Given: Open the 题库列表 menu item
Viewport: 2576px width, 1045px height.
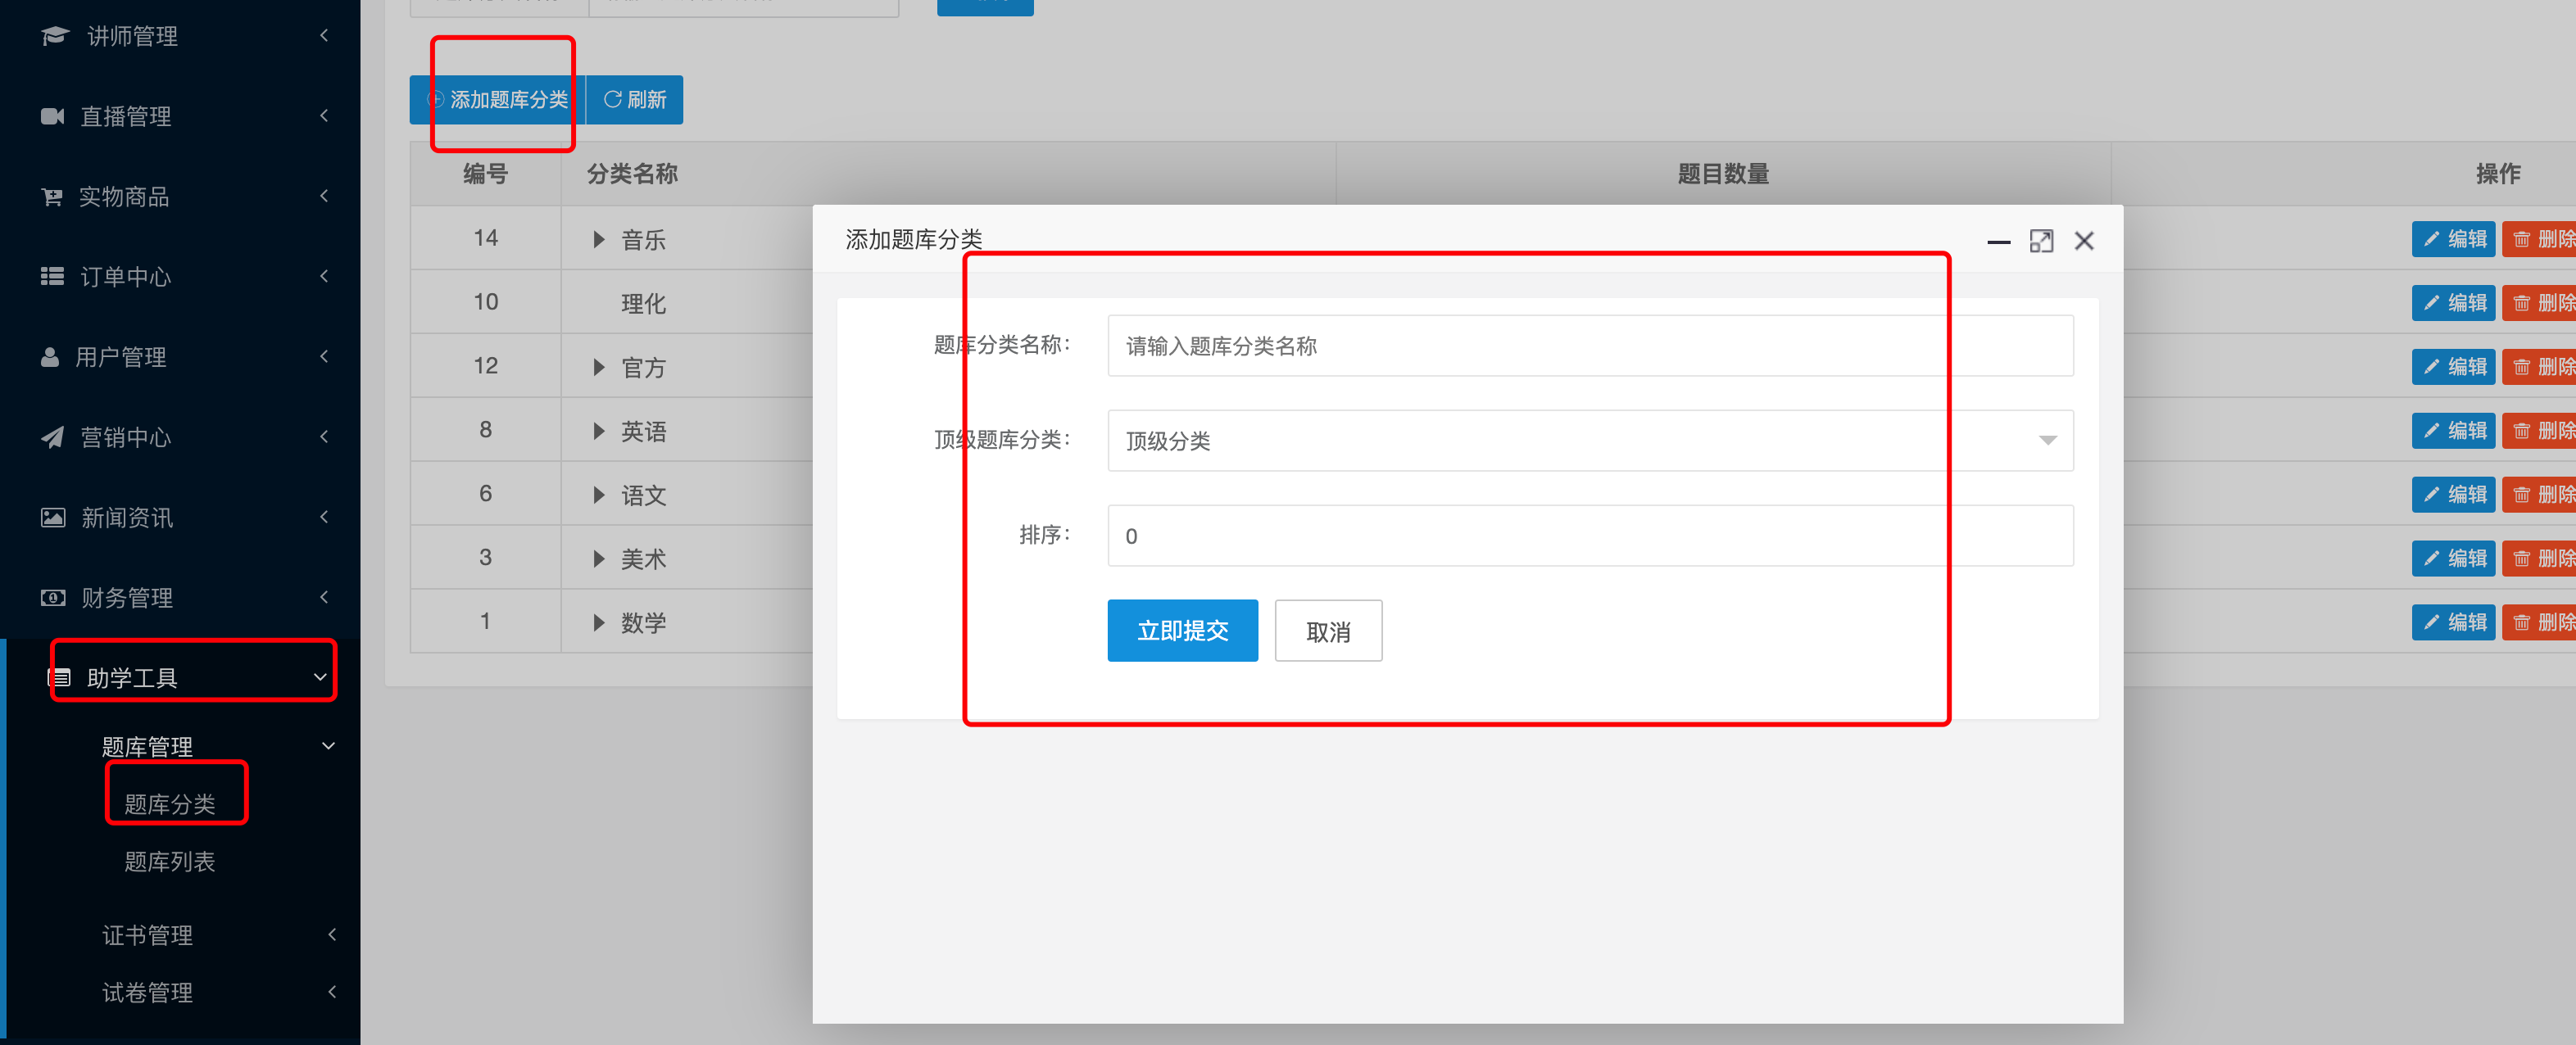Looking at the screenshot, I should point(170,861).
